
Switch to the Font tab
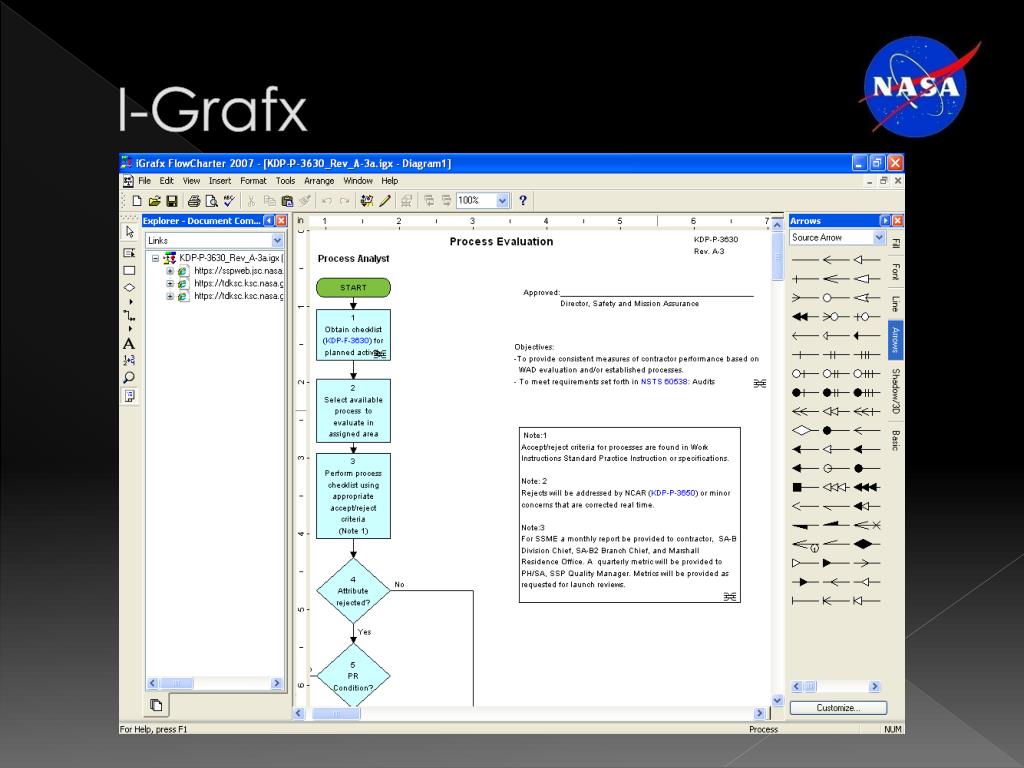pos(895,271)
